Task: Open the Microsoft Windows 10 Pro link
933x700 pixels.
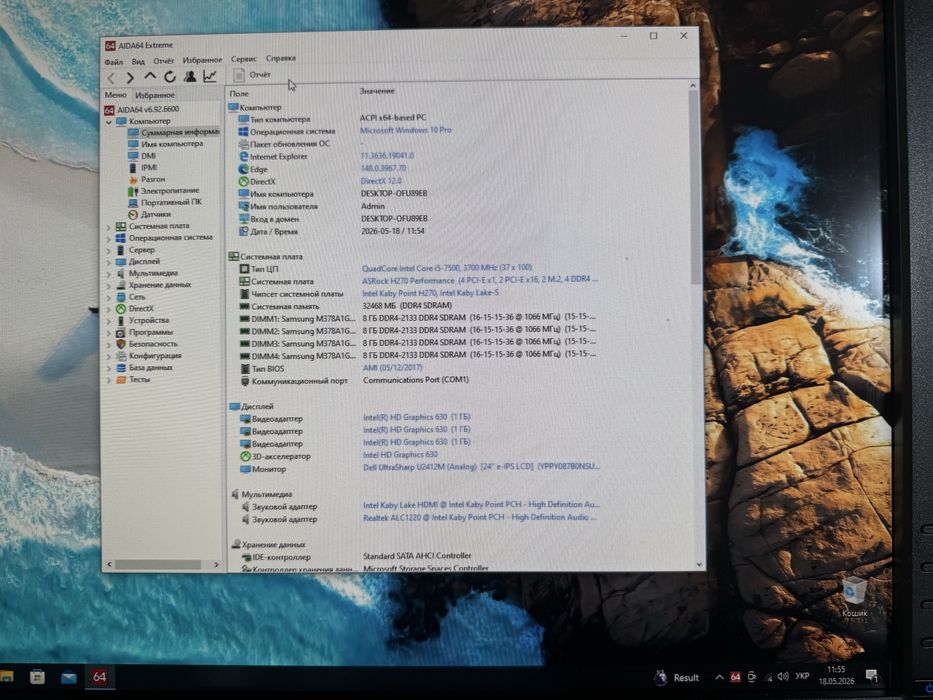Action: tap(406, 130)
